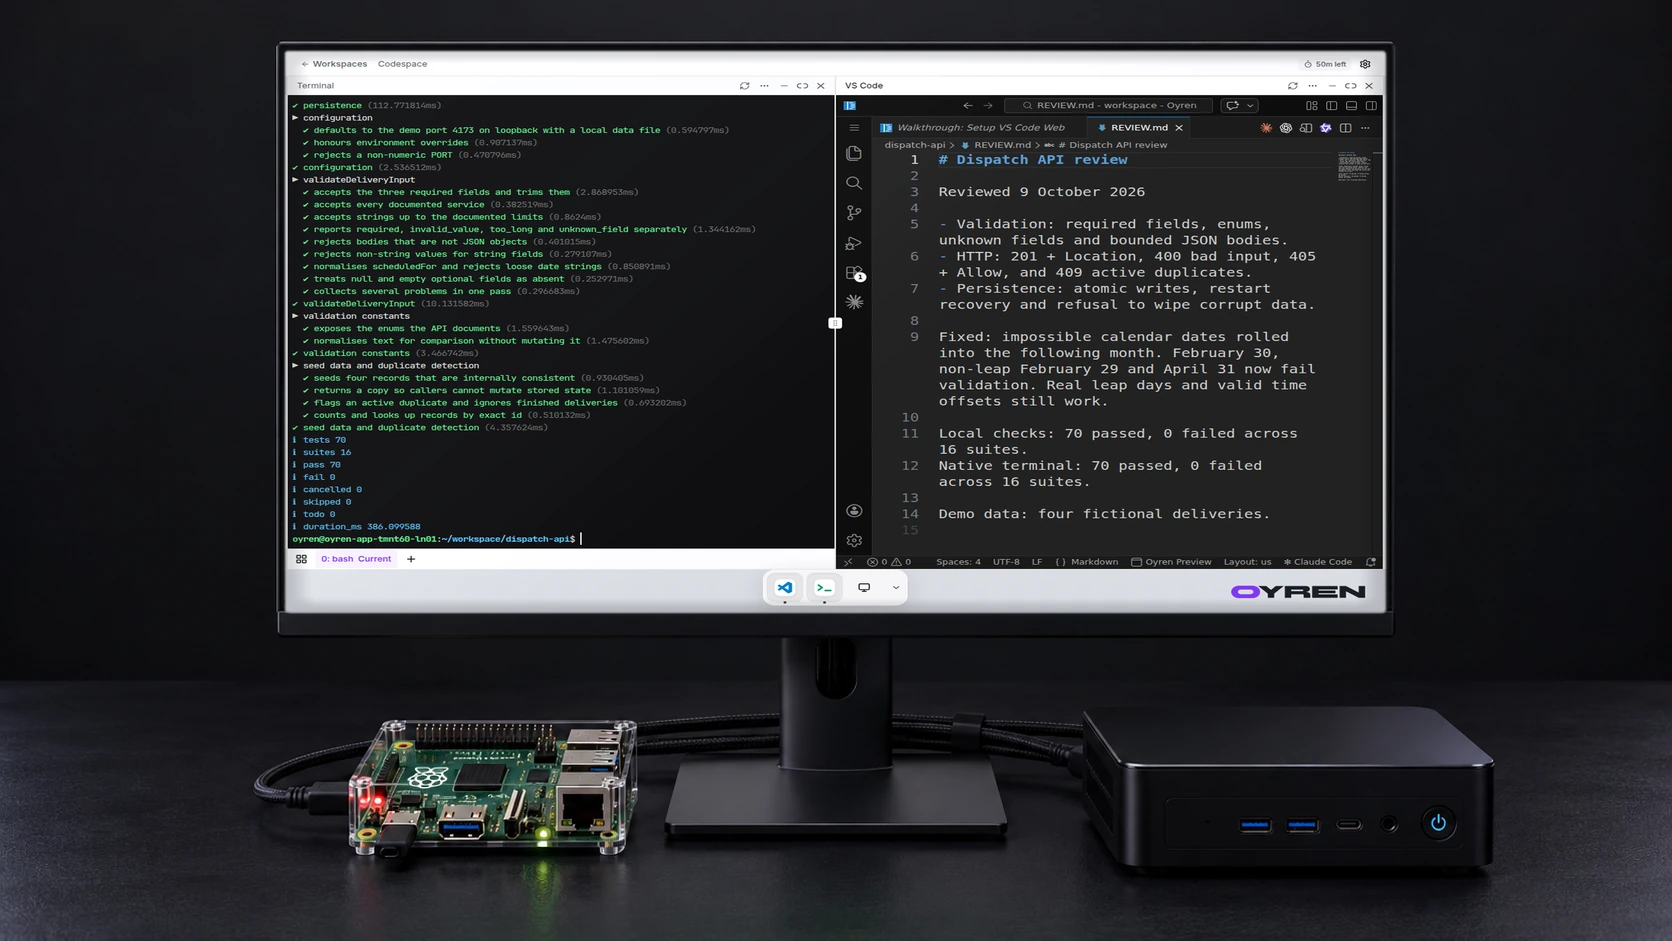
Task: Open the editor's more actions ellipsis
Action: coord(1365,128)
